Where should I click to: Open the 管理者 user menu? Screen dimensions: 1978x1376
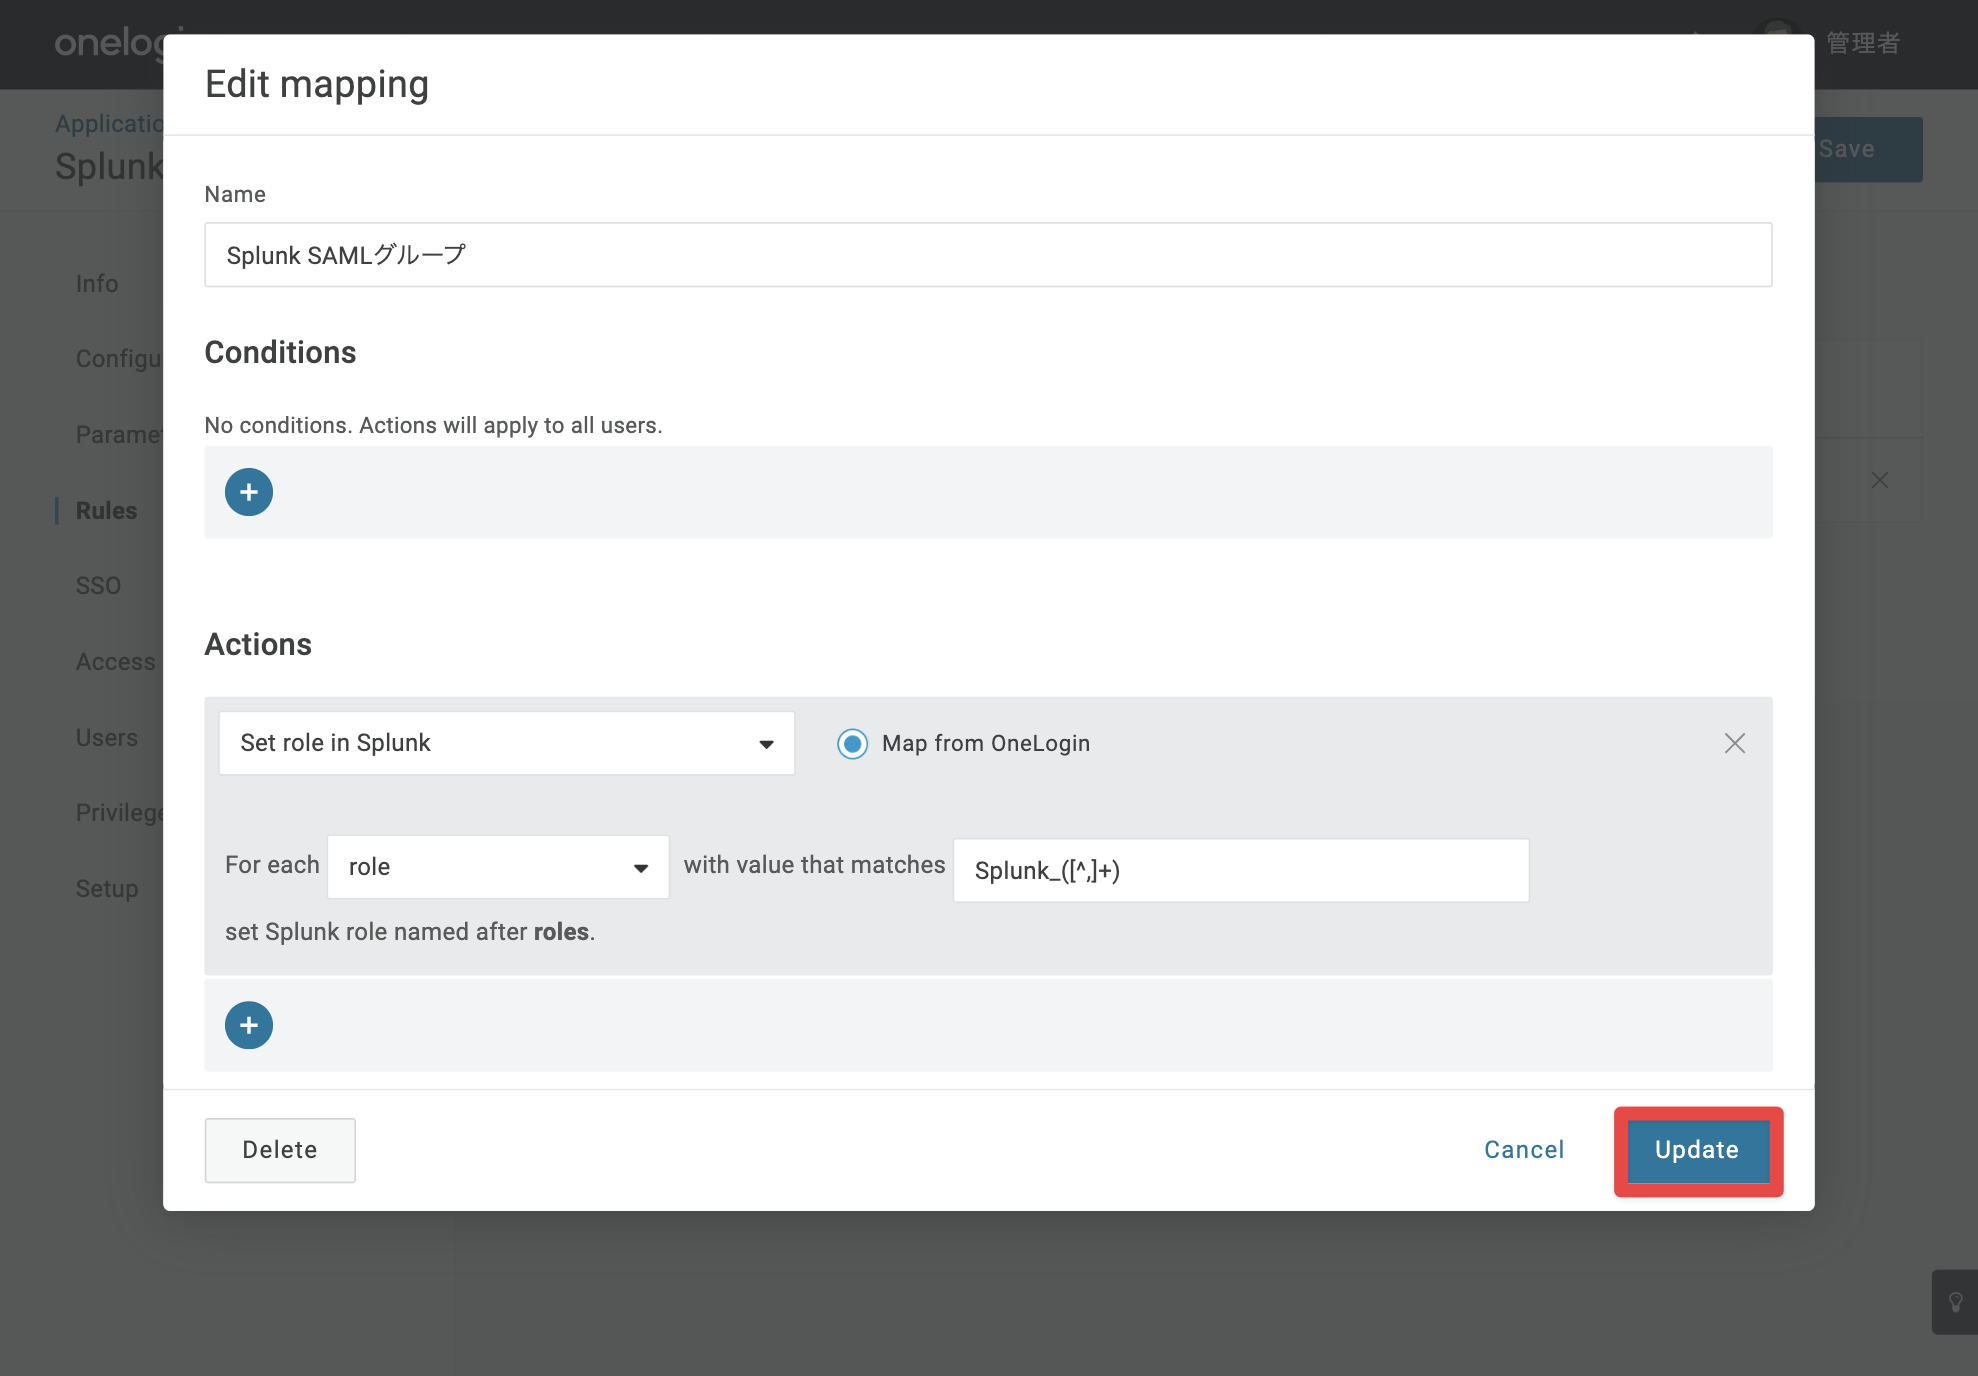click(1862, 43)
